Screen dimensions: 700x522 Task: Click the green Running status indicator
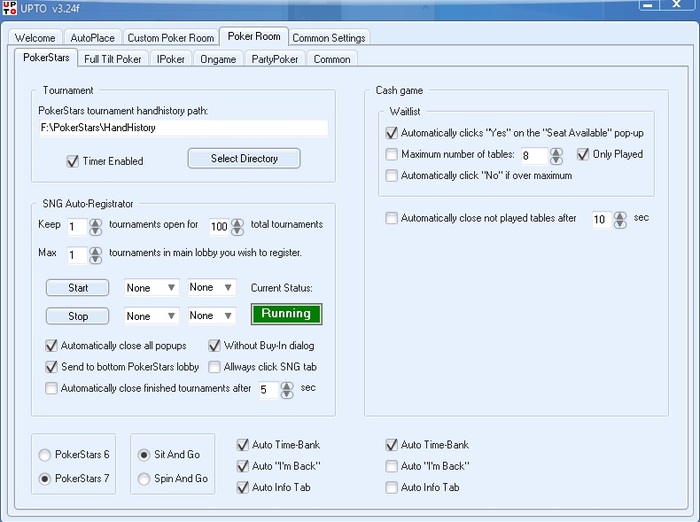coord(286,314)
